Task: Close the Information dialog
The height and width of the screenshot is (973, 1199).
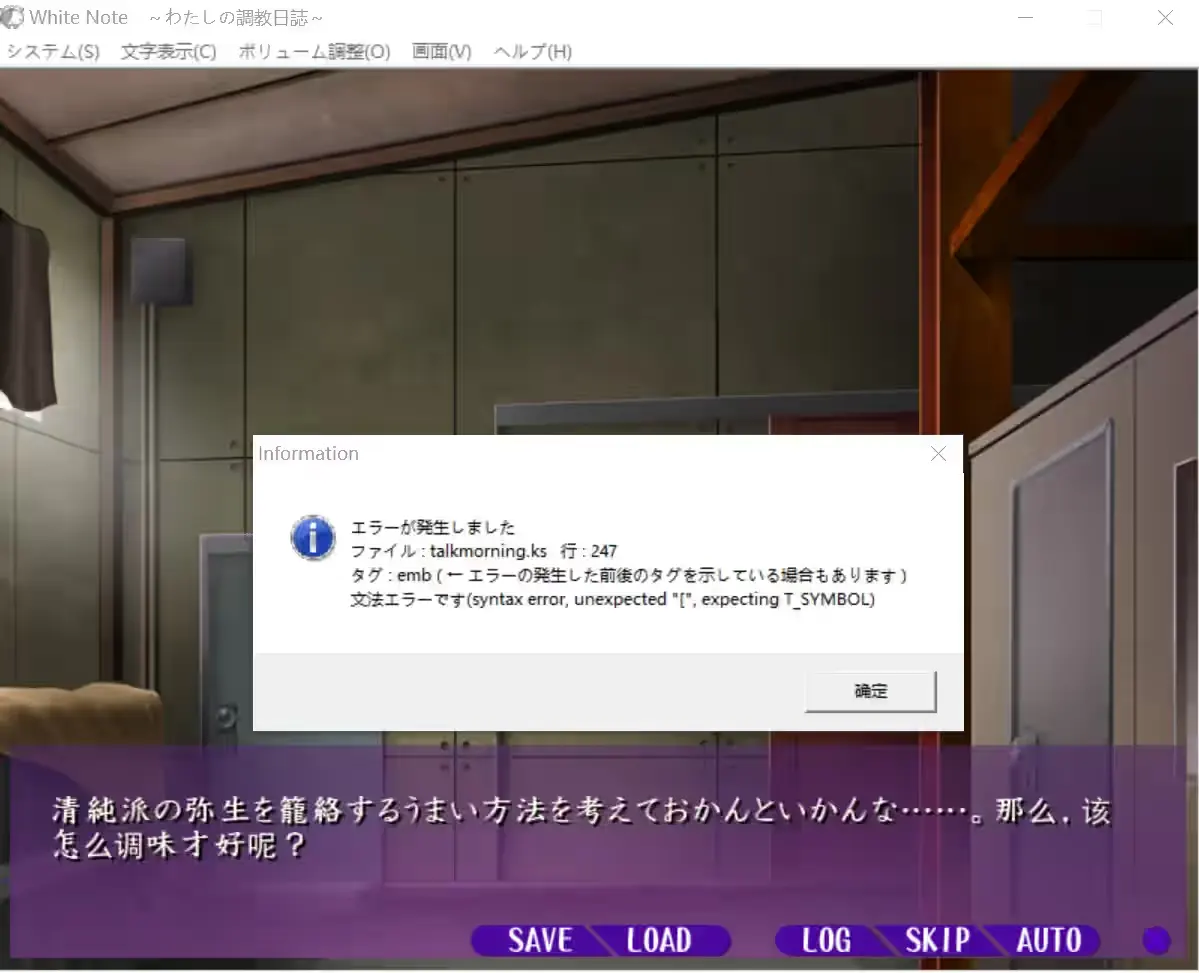Action: [x=938, y=454]
